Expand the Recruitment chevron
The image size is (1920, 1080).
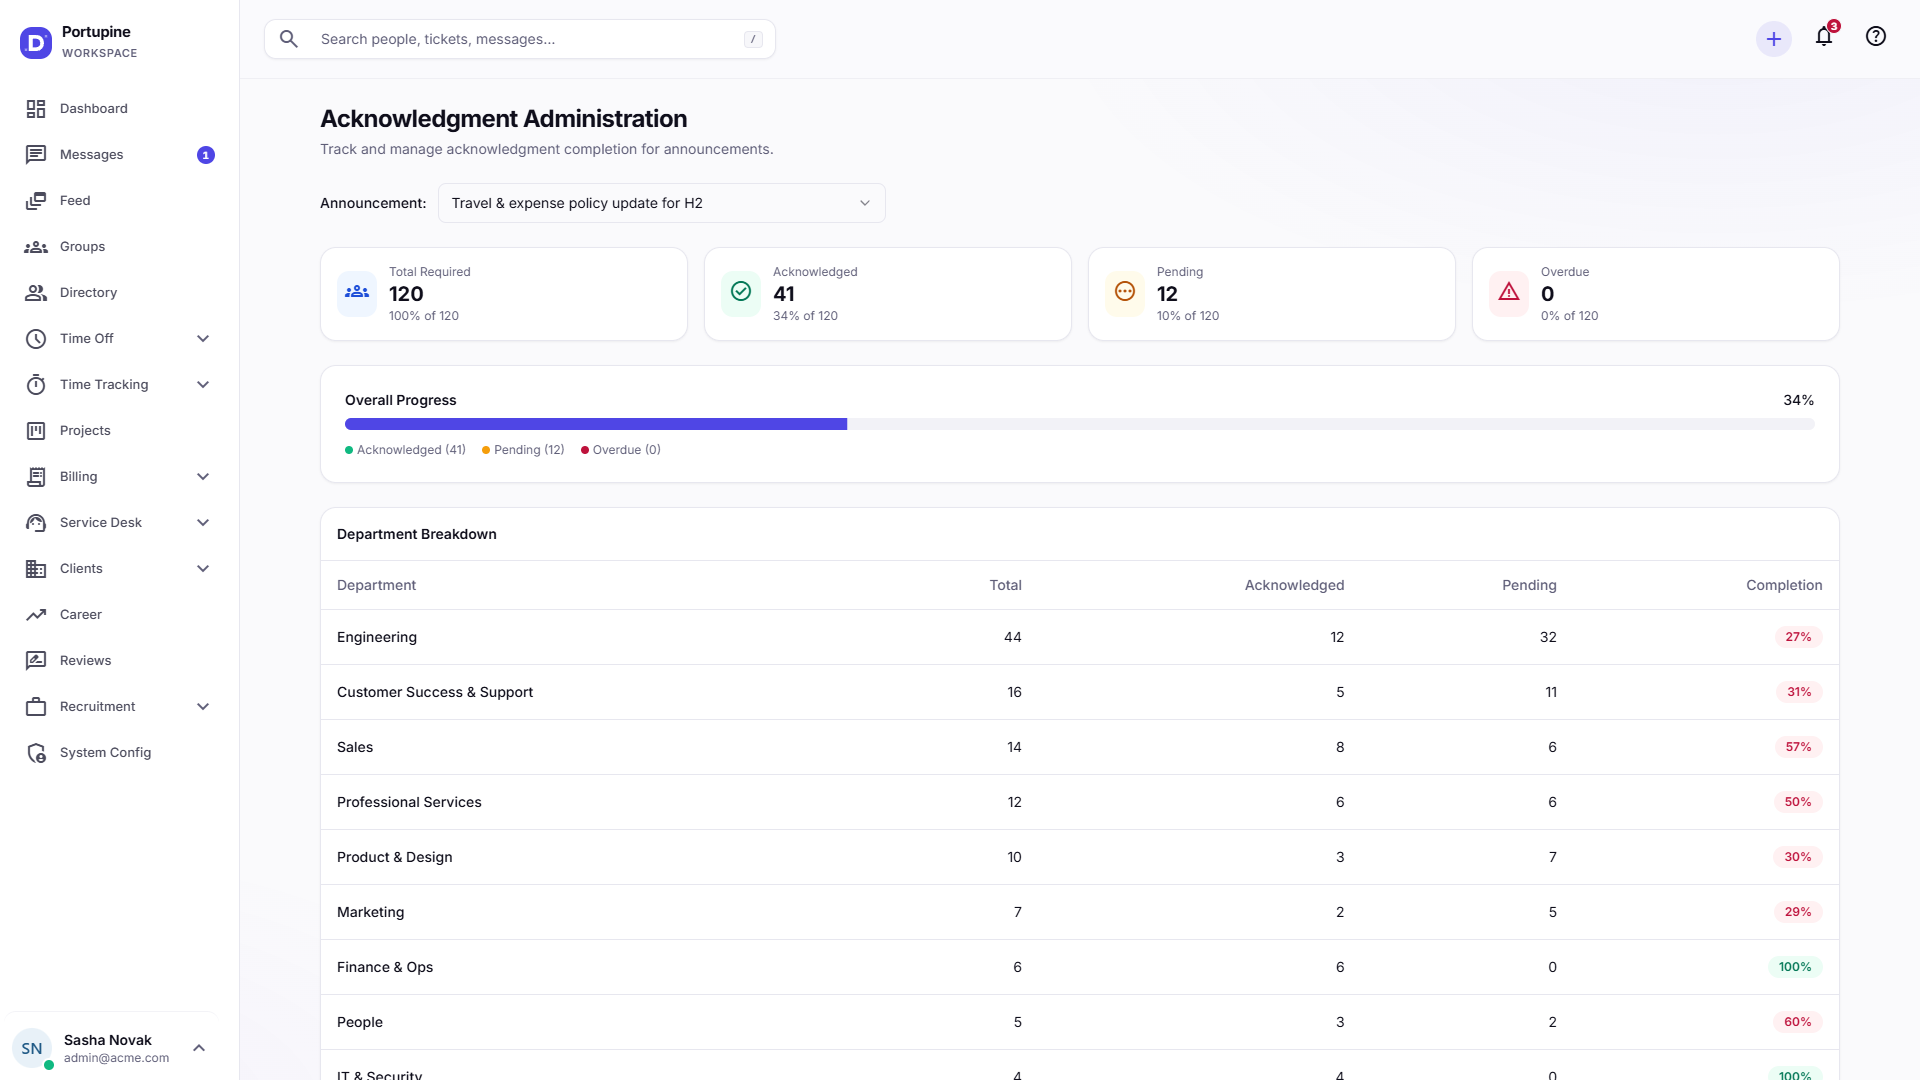[x=203, y=707]
